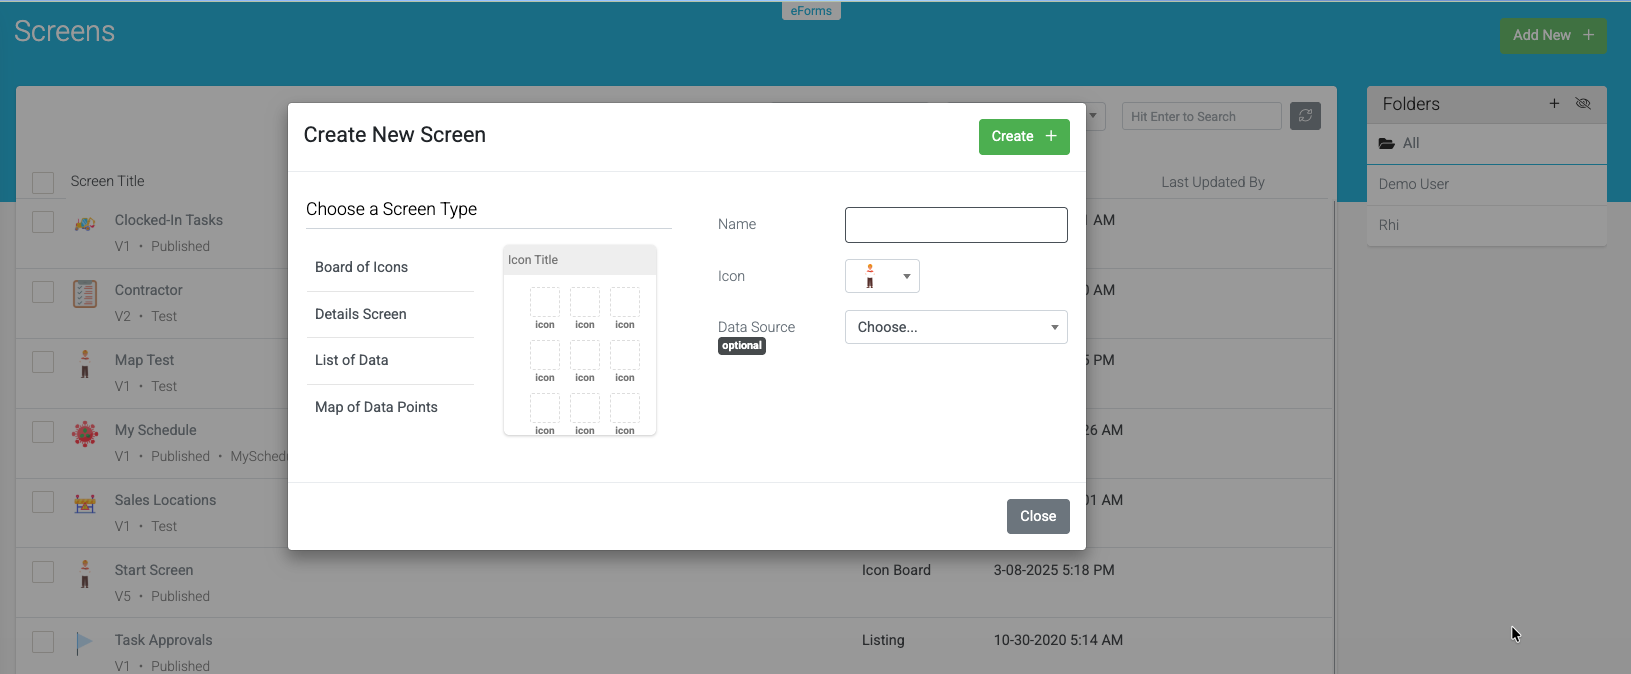This screenshot has height=674, width=1631.
Task: Click the Add New button
Action: coord(1553,35)
